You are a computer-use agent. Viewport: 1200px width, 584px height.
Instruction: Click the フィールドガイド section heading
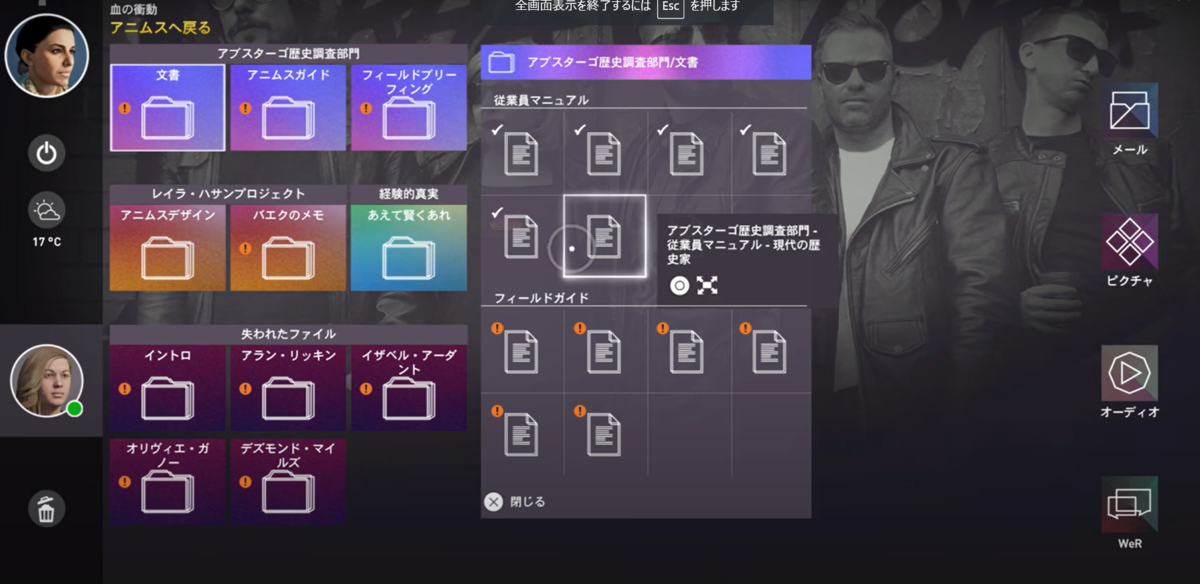541,297
